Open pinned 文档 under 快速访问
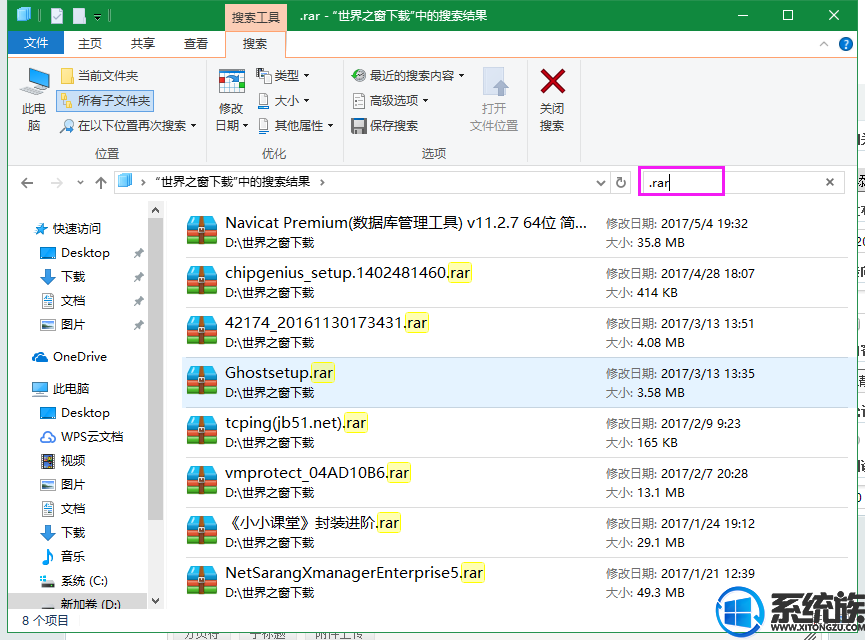 (x=63, y=301)
